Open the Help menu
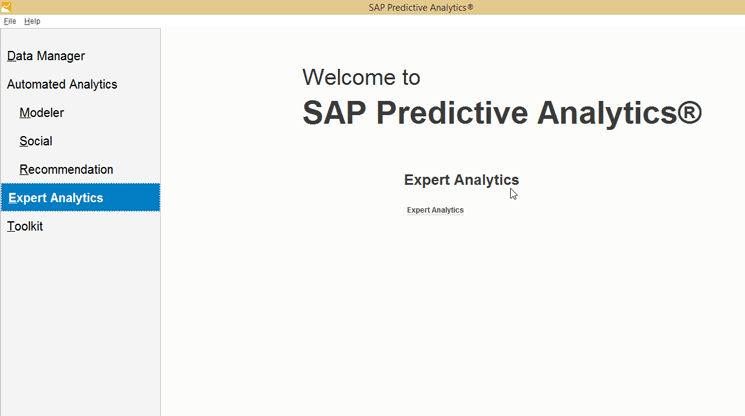 tap(32, 21)
